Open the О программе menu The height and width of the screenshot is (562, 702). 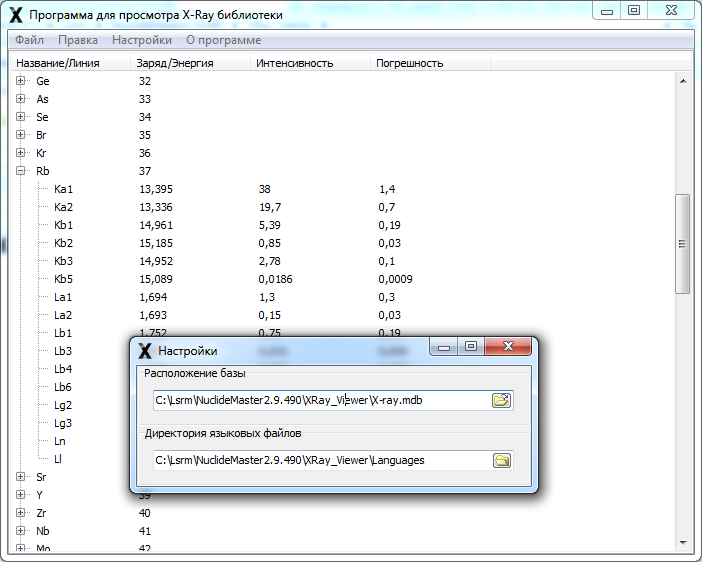click(223, 40)
